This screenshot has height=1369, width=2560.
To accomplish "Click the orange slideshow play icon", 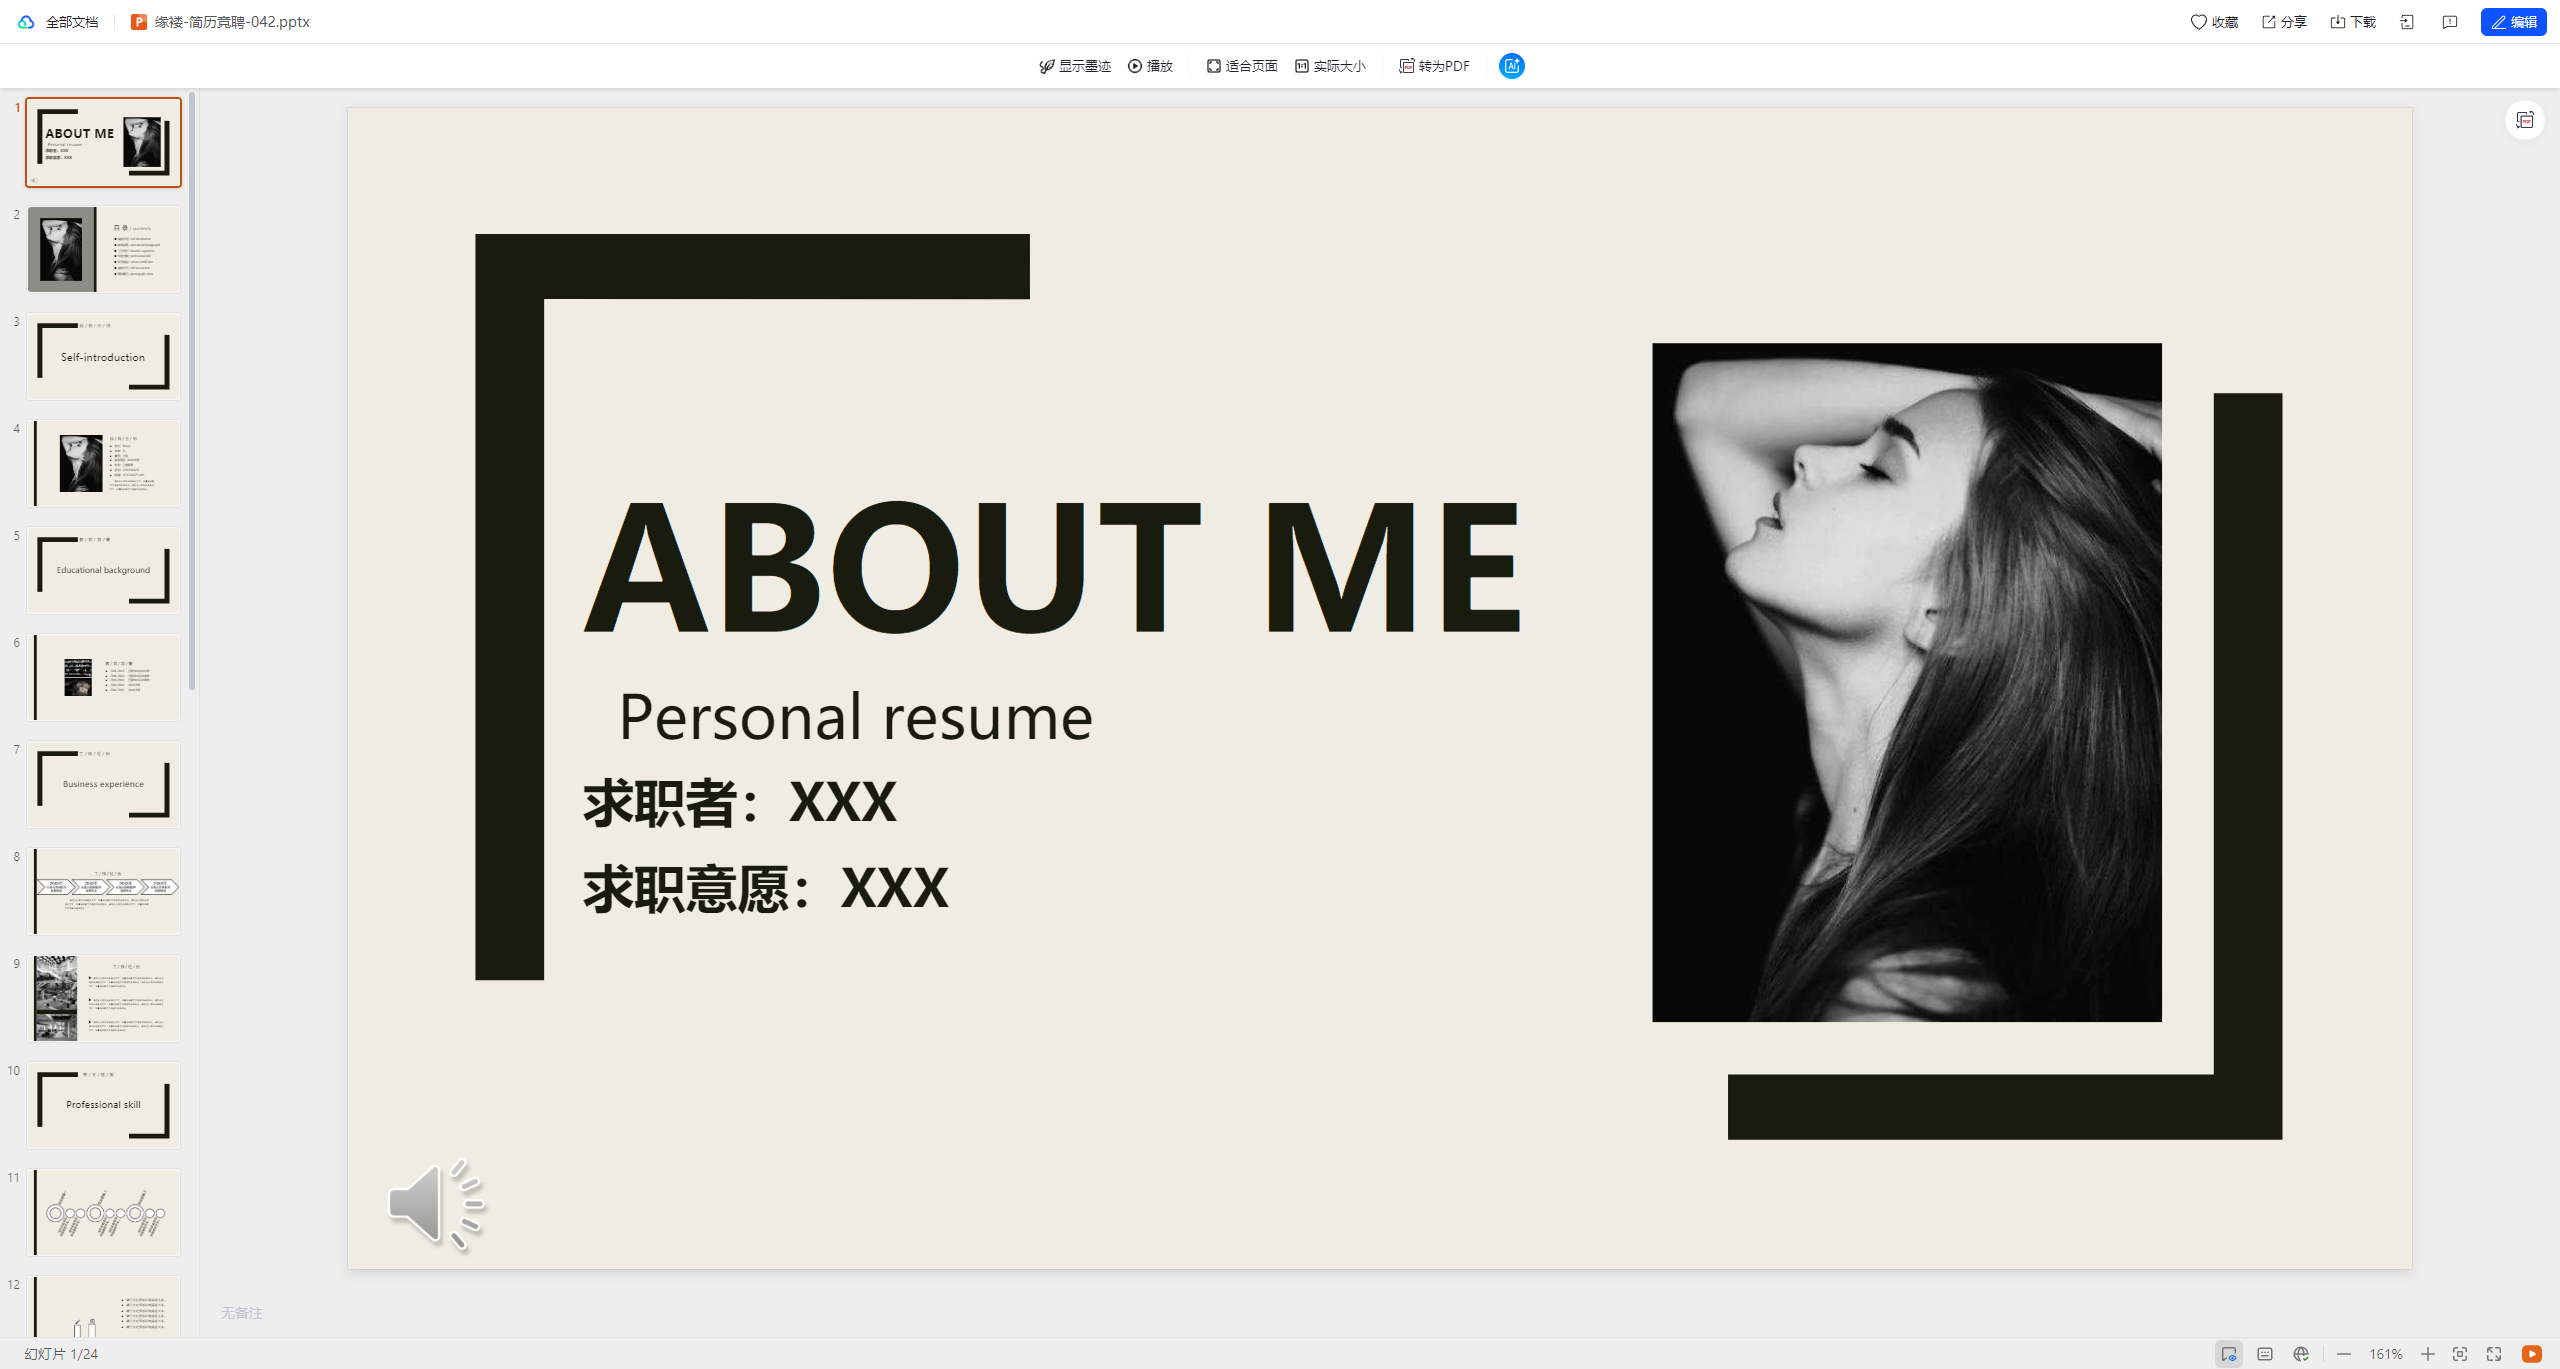I will point(2532,1354).
